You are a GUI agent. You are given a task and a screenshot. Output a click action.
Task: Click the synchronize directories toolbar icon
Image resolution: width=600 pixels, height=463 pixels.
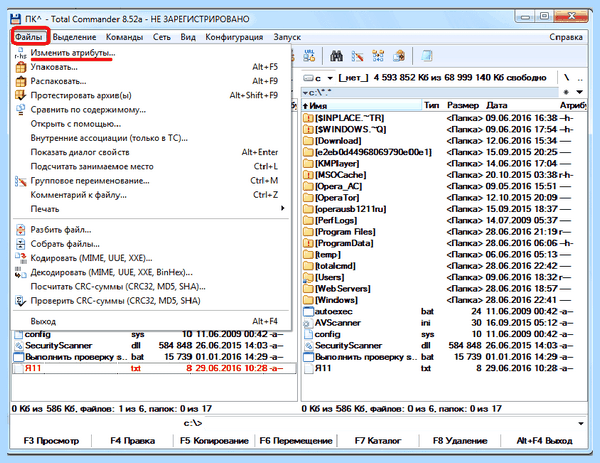pyautogui.click(x=378, y=56)
